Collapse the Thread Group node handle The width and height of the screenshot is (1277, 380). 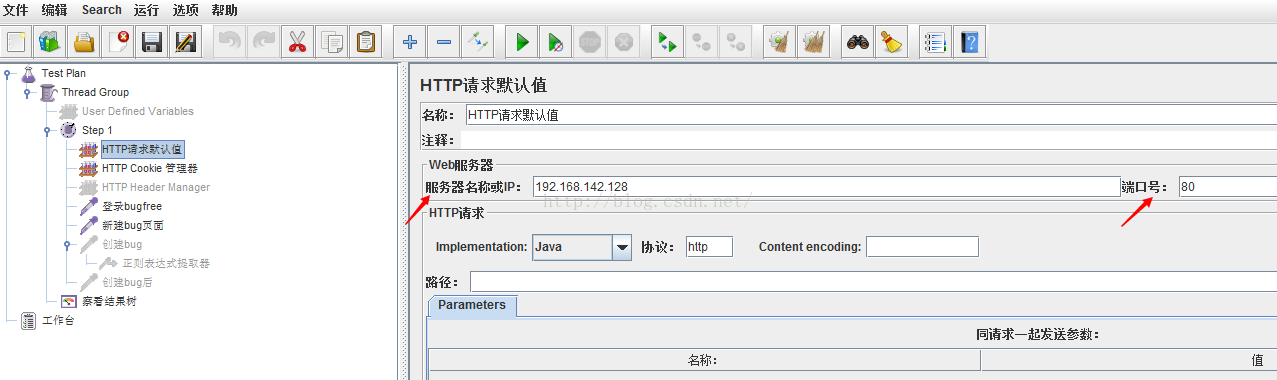(x=27, y=92)
